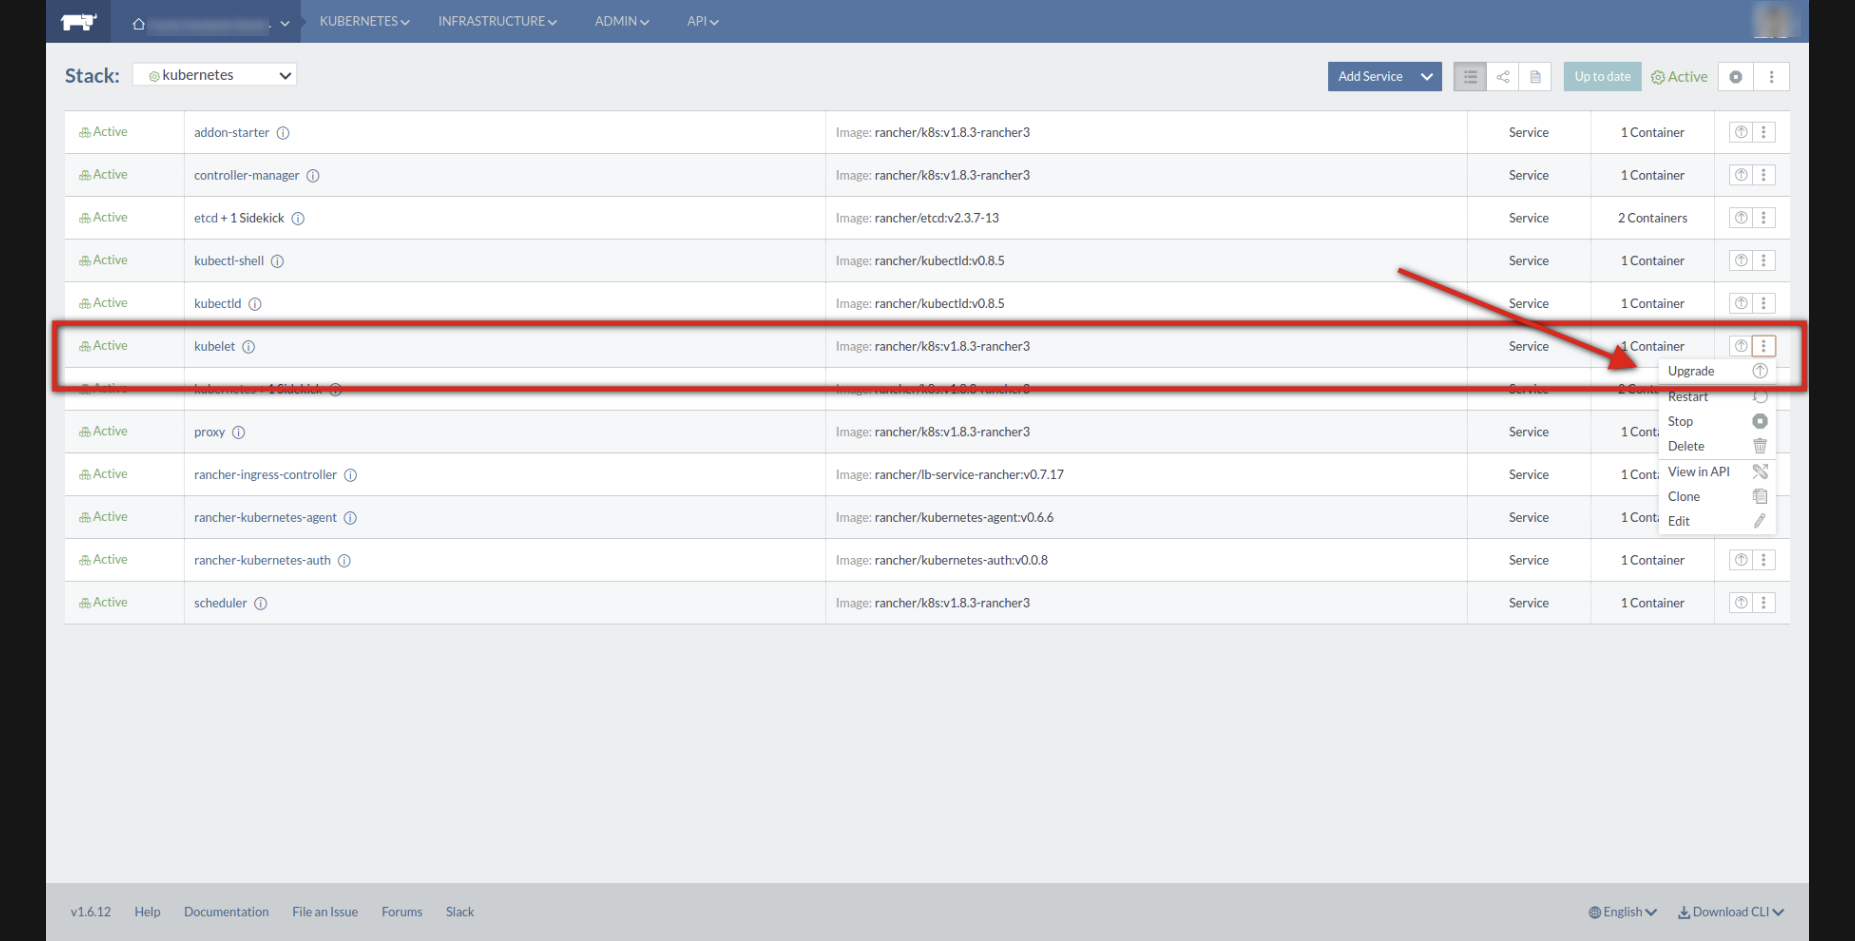Viewport: 1855px width, 941px height.
Task: Open the English language selector
Action: click(x=1622, y=911)
